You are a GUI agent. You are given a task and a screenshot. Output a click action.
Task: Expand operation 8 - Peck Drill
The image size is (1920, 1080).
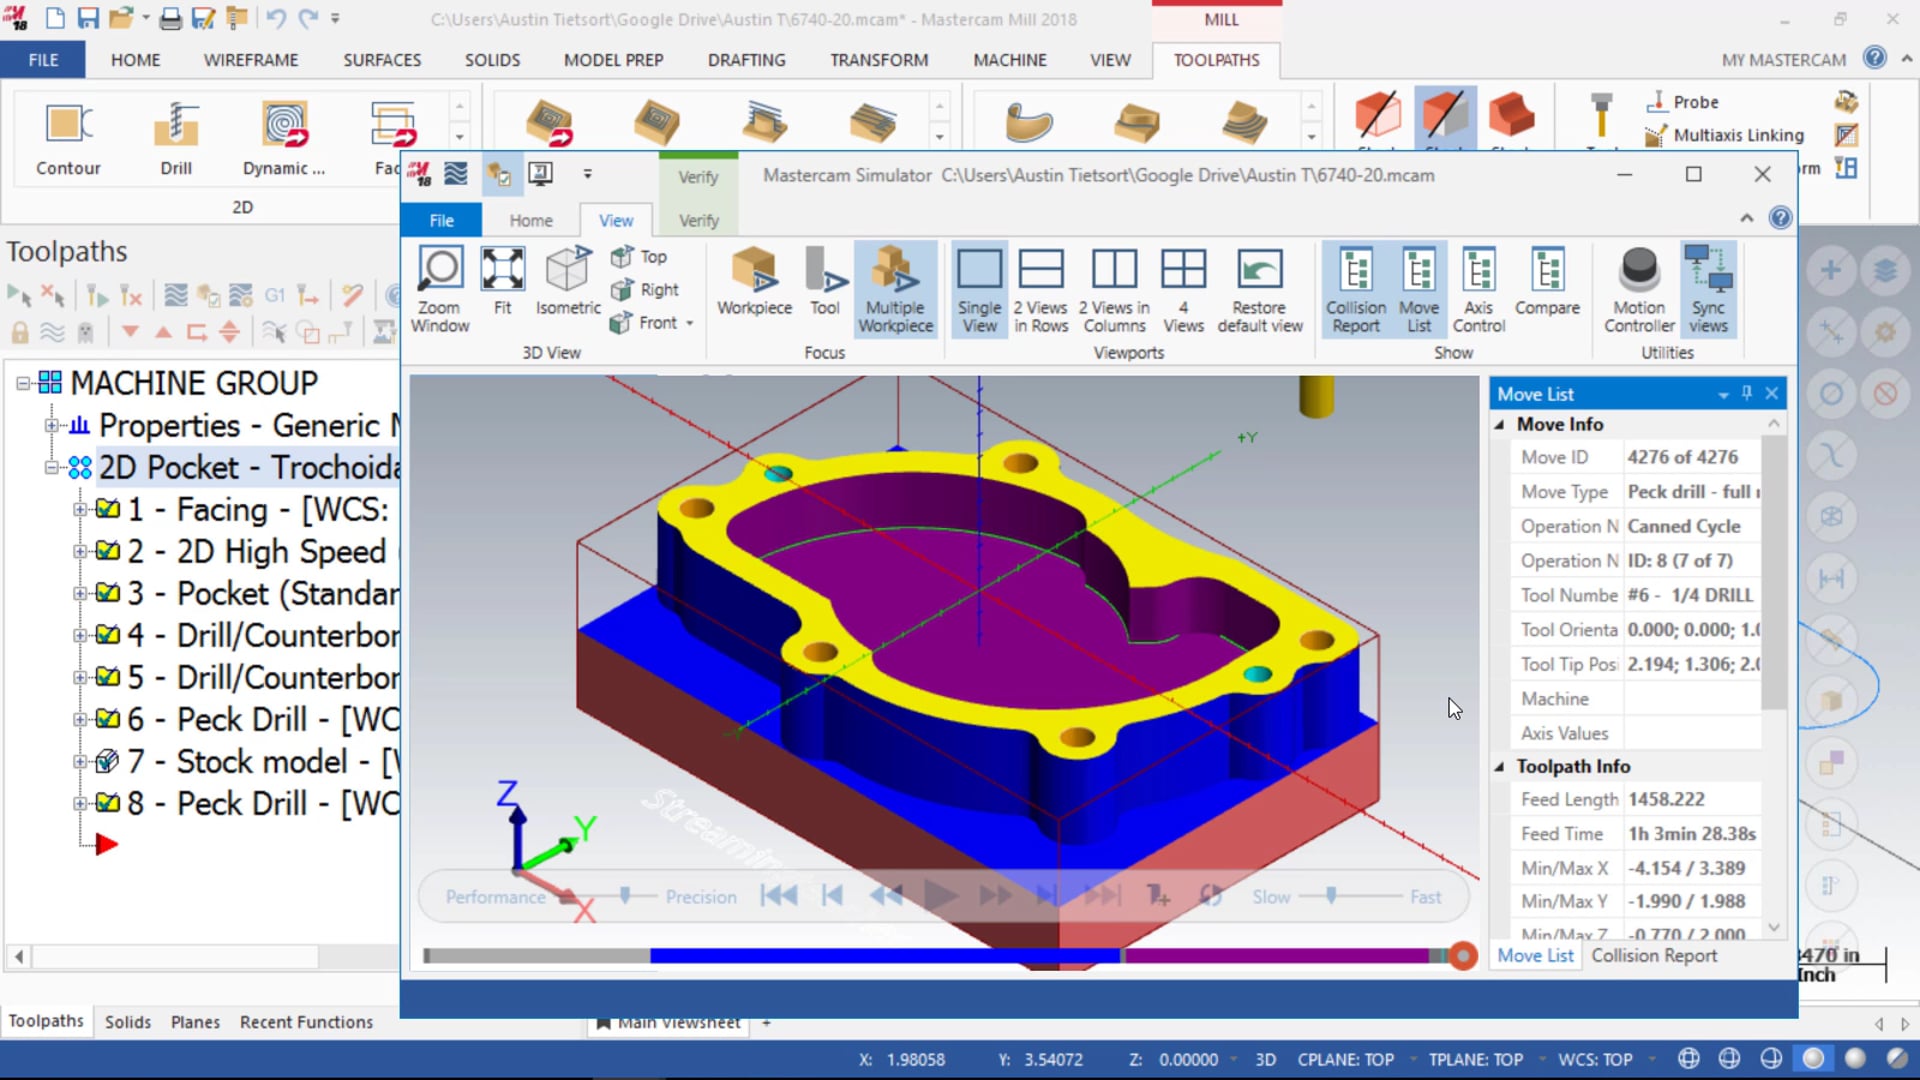[x=80, y=803]
